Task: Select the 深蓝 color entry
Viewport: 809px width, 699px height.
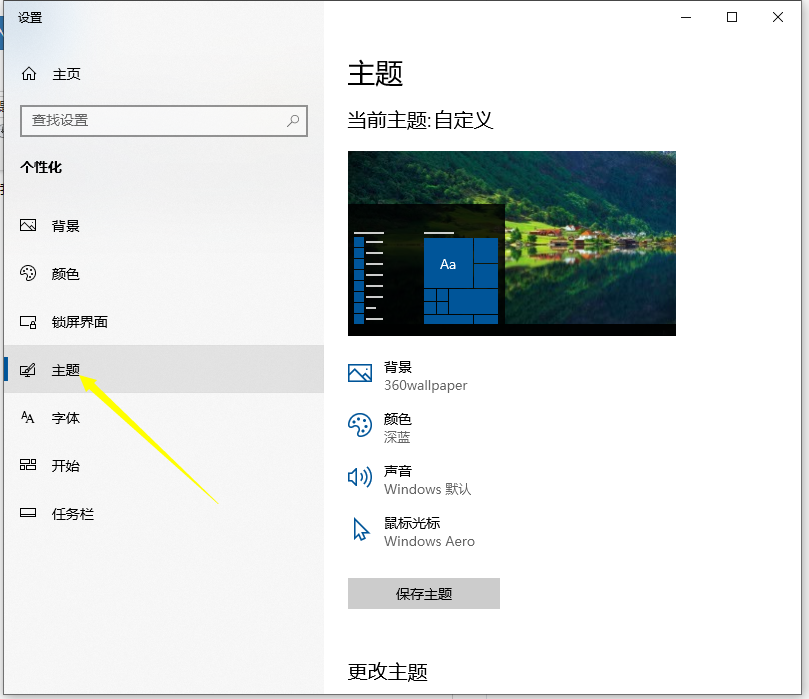Action: tap(396, 436)
